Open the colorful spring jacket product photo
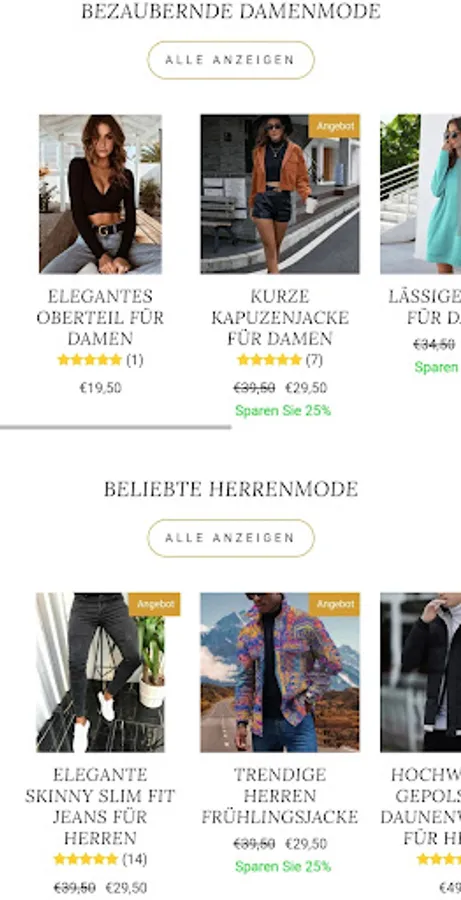Image resolution: width=461 pixels, height=900 pixels. click(280, 672)
